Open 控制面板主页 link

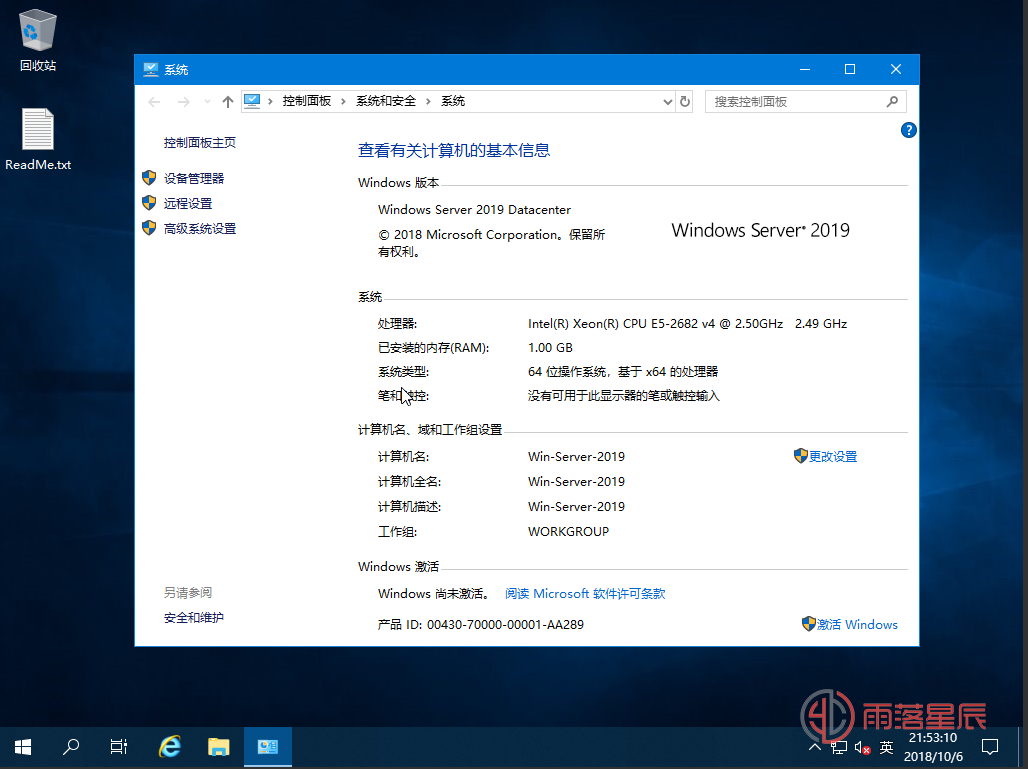tap(200, 143)
